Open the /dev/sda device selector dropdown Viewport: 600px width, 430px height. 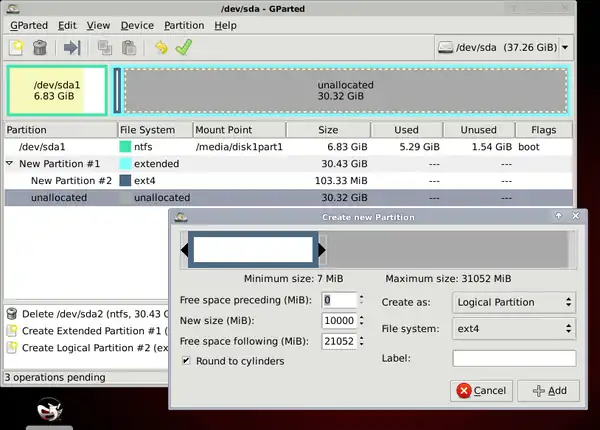pyautogui.click(x=503, y=47)
